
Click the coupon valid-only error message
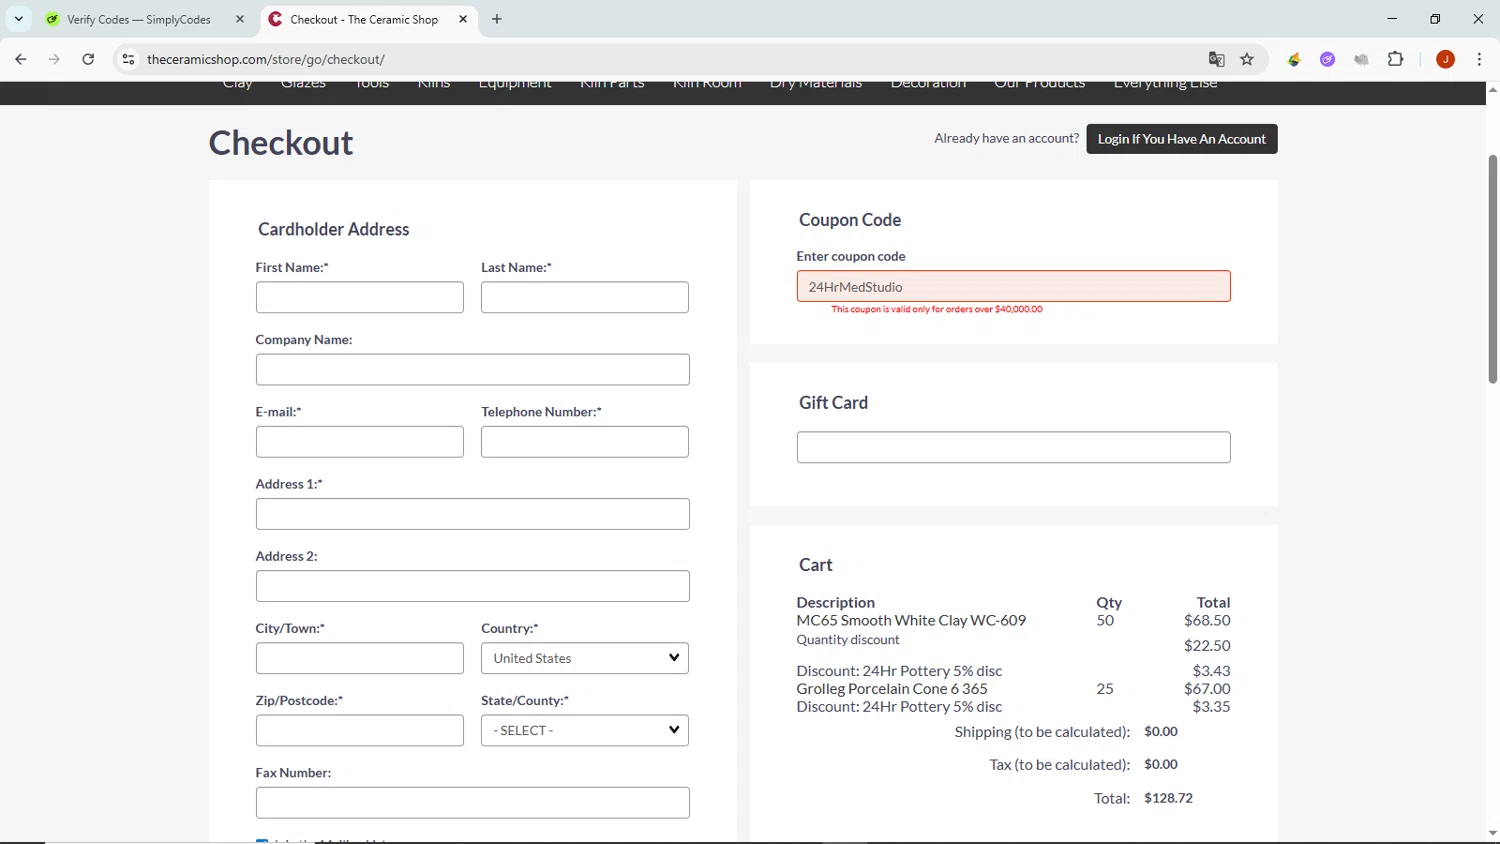click(937, 309)
